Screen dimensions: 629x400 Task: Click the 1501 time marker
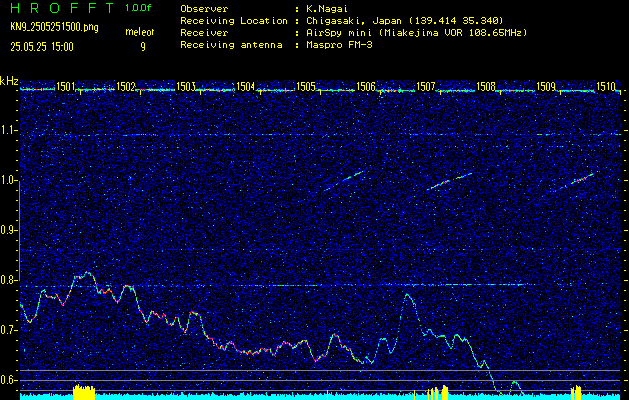66,86
